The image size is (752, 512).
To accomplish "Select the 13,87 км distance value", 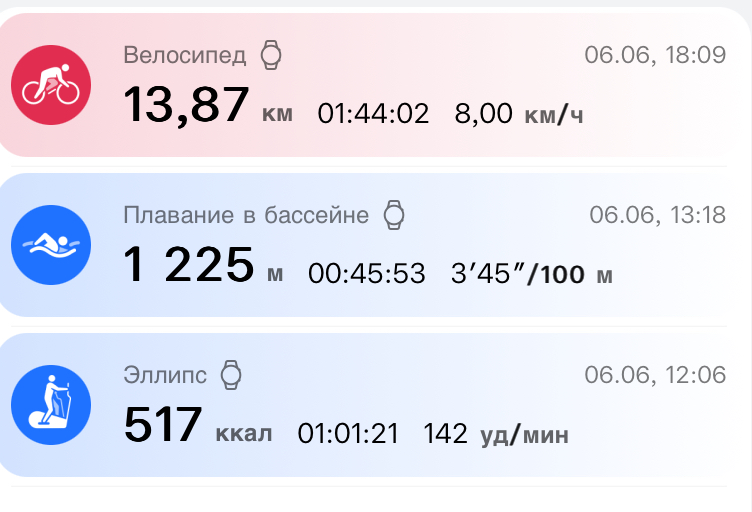I will click(x=208, y=106).
